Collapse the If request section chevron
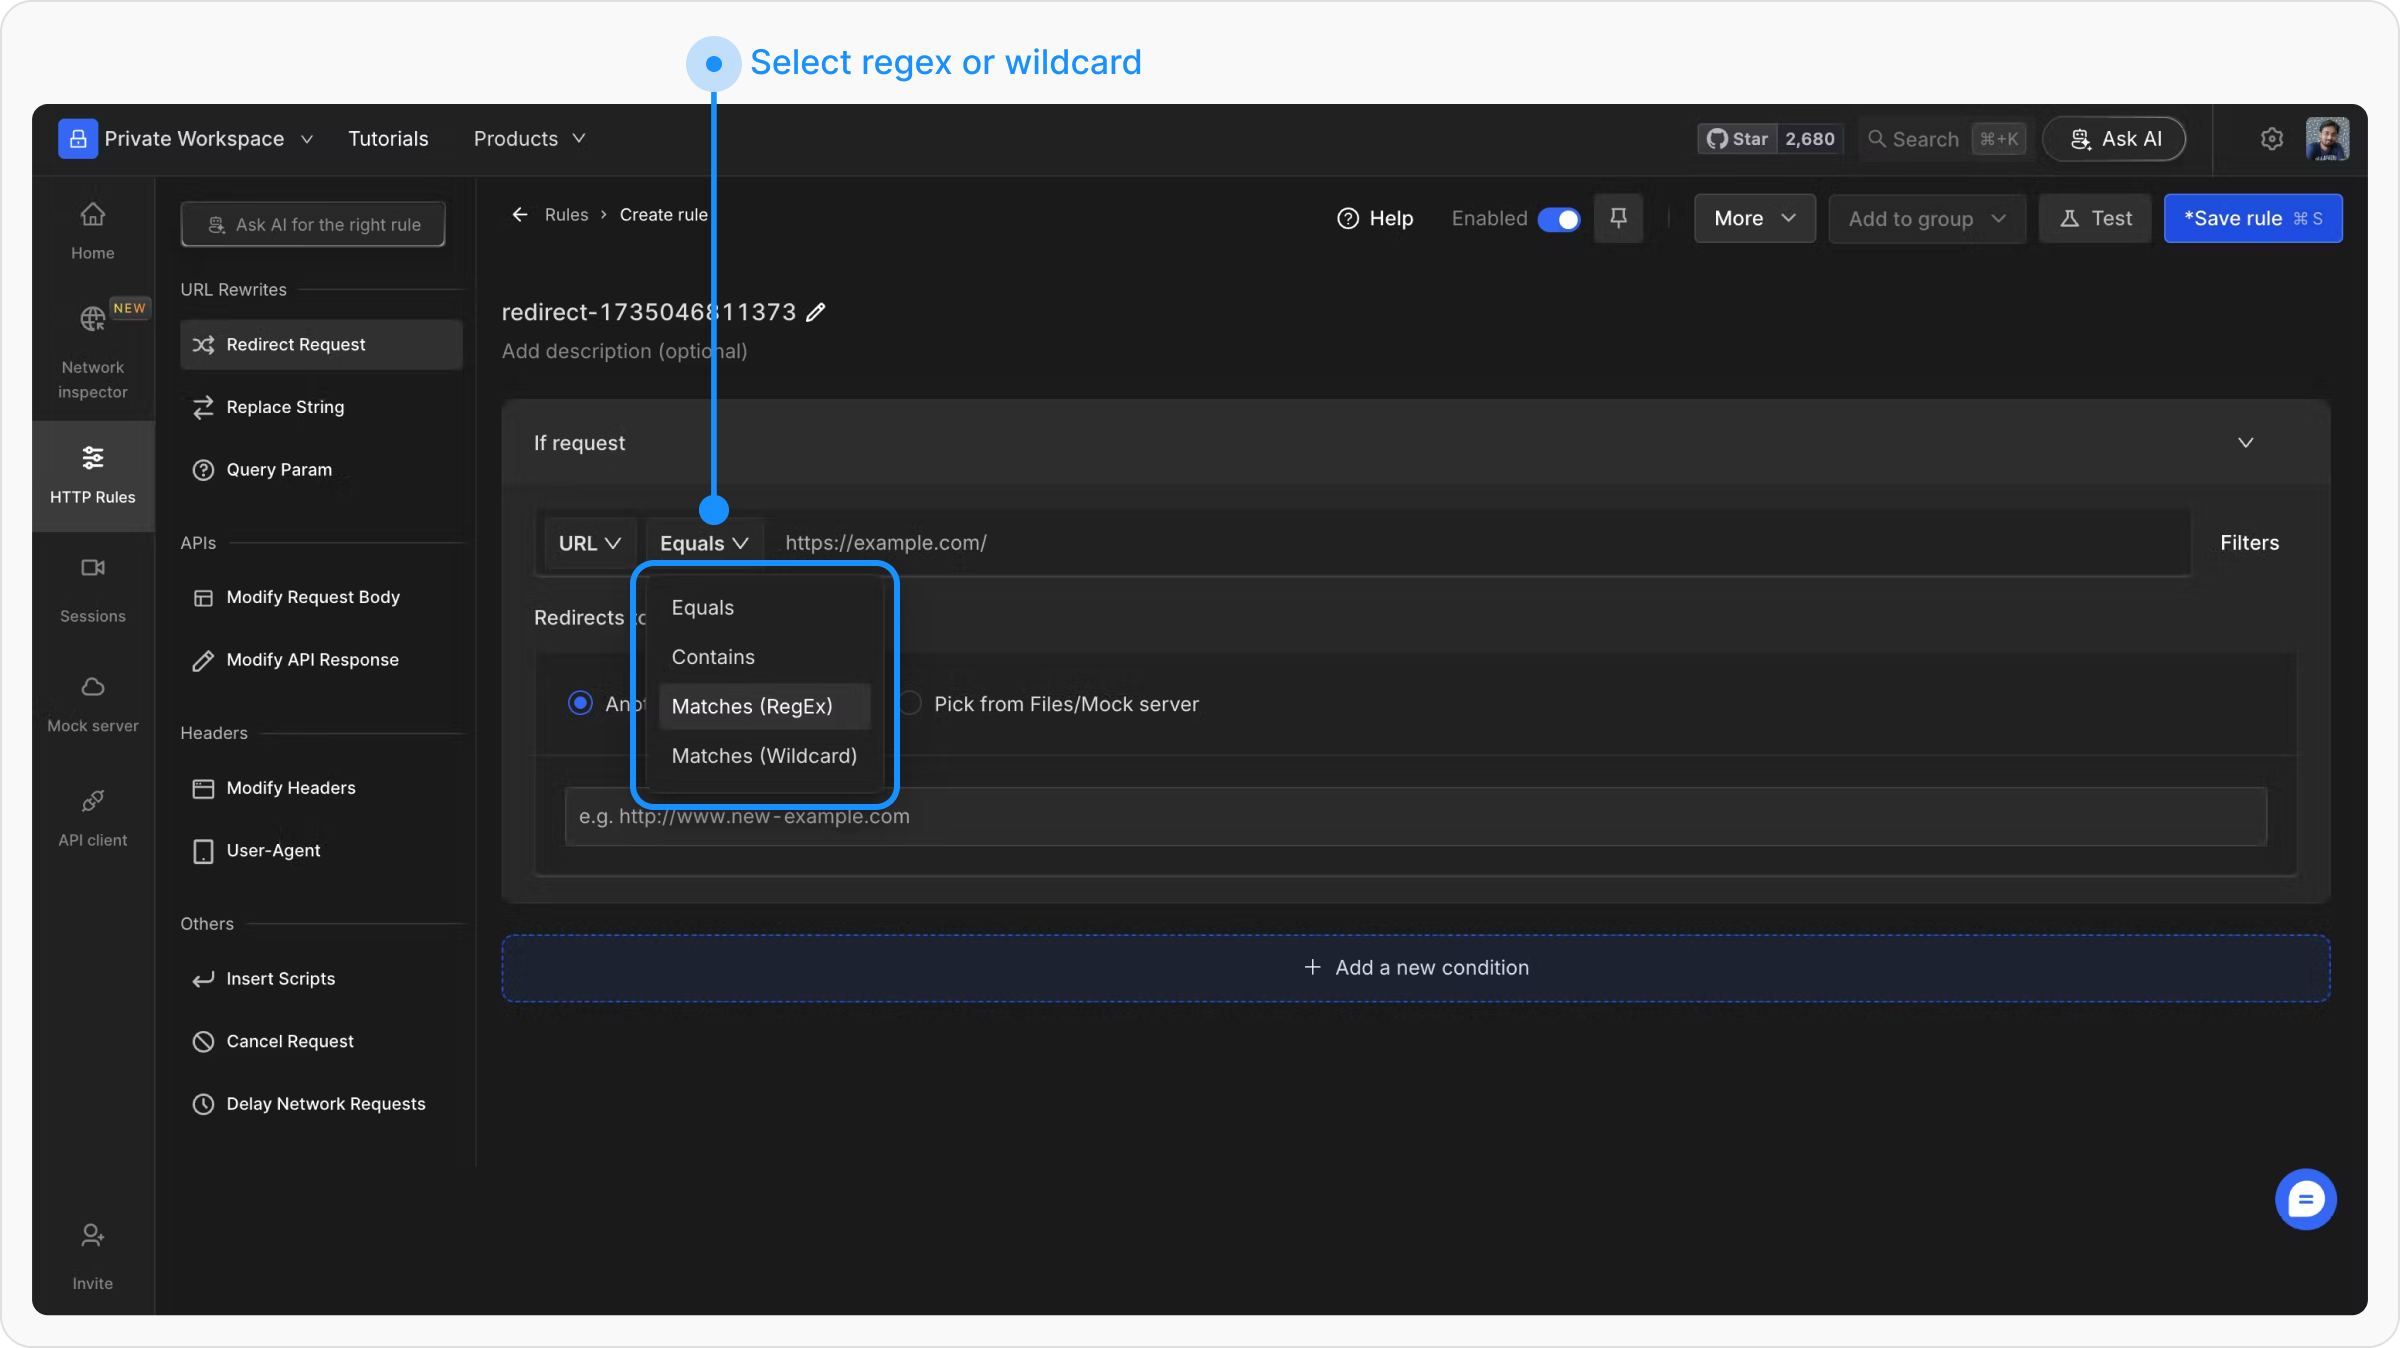Screen dimensions: 2400x1348 click(x=2245, y=443)
